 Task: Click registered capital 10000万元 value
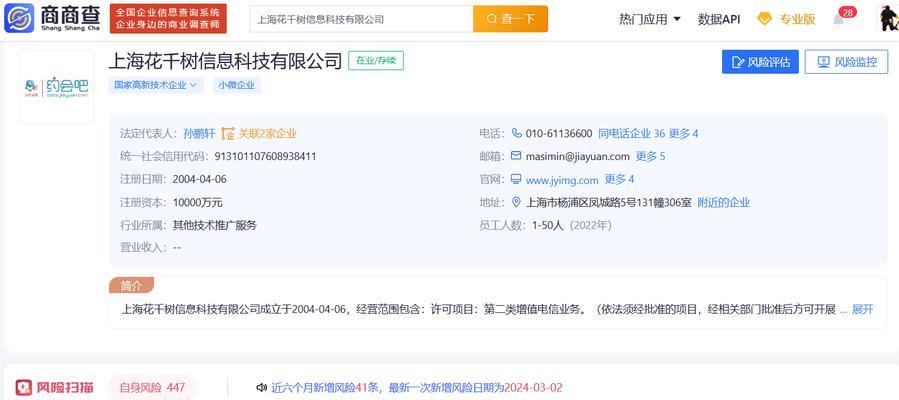tap(198, 202)
